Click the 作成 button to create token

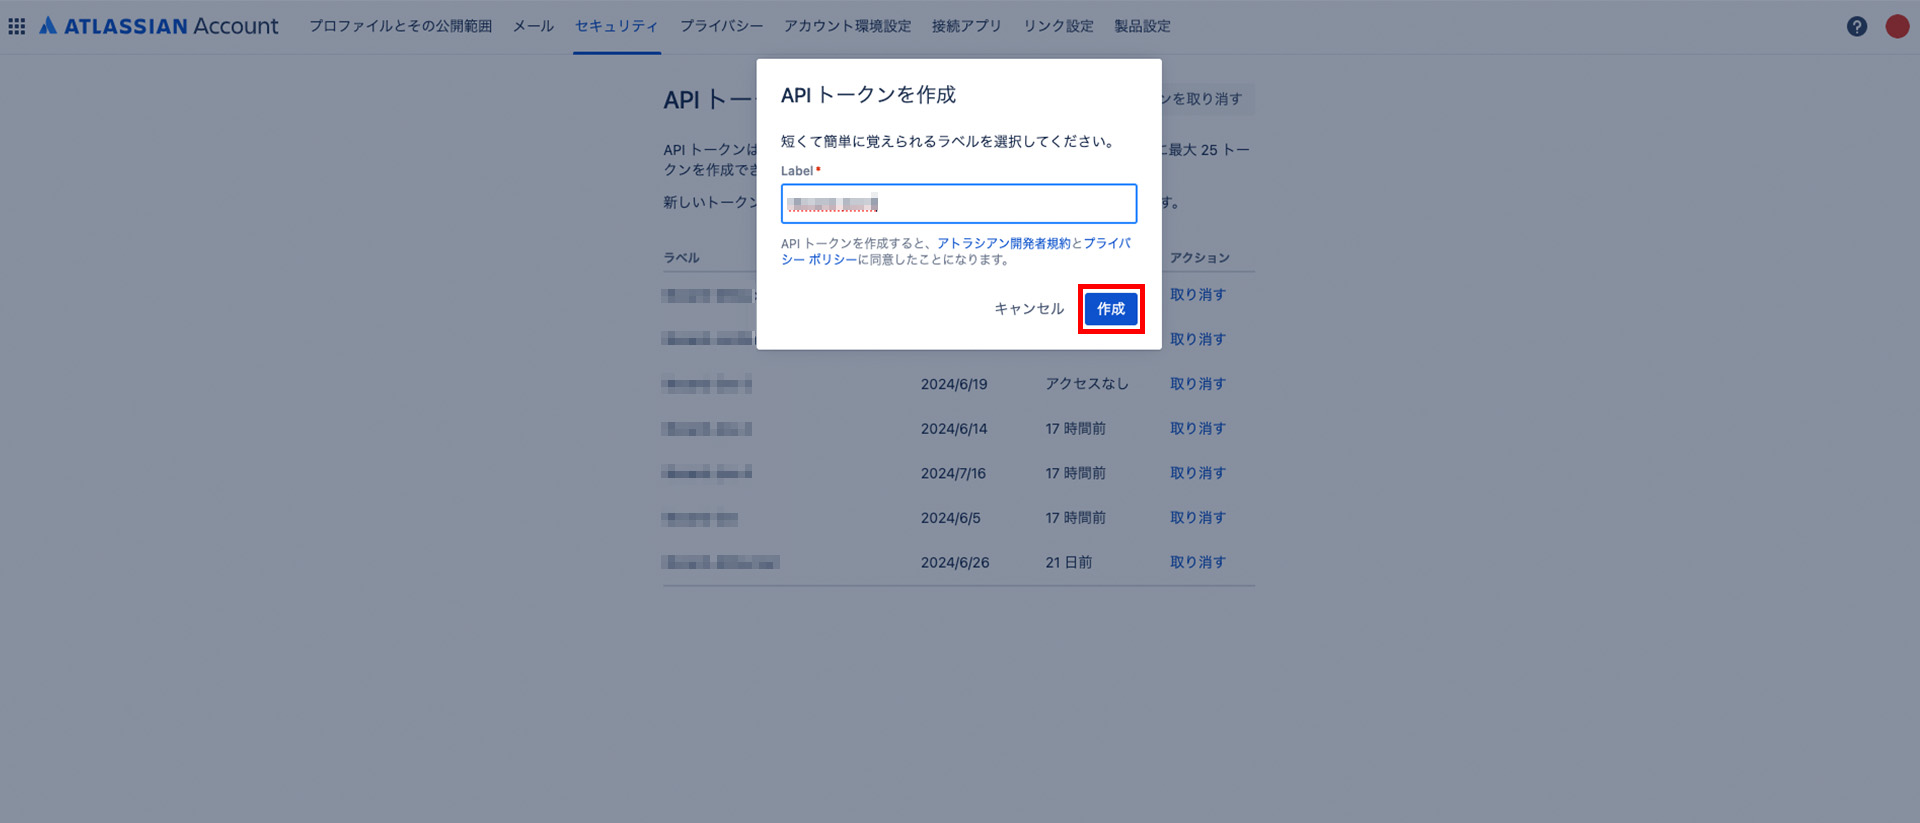click(1110, 309)
